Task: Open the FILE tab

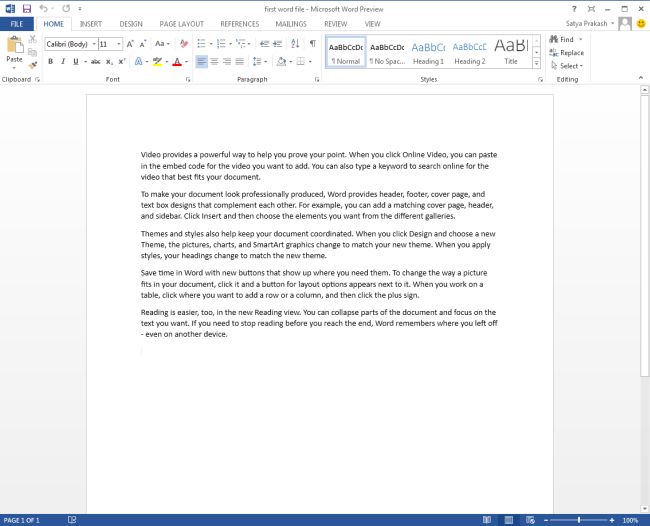Action: click(x=17, y=24)
